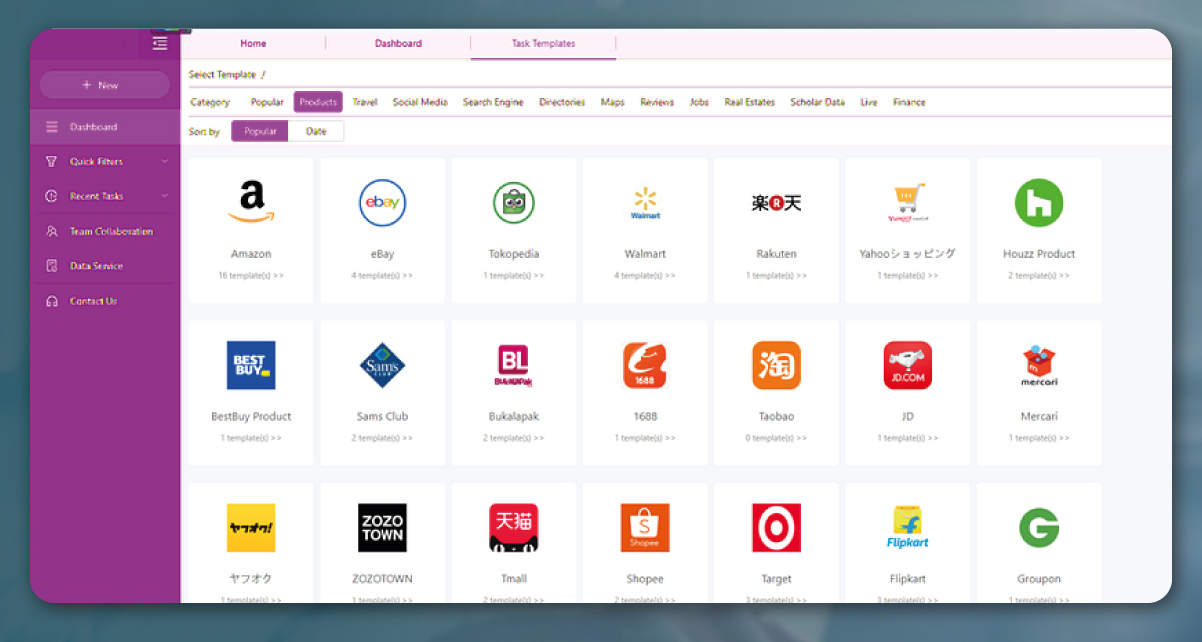Select the Travel category
Screen dimensions: 1202x642
coord(365,102)
